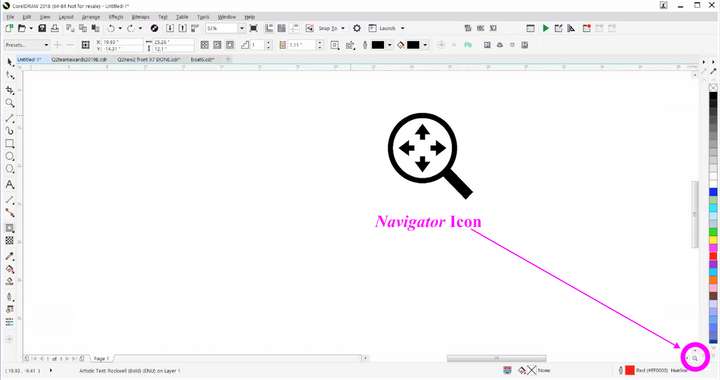Select the Parallel Dimension tool
The image size is (720, 380).
(10, 201)
